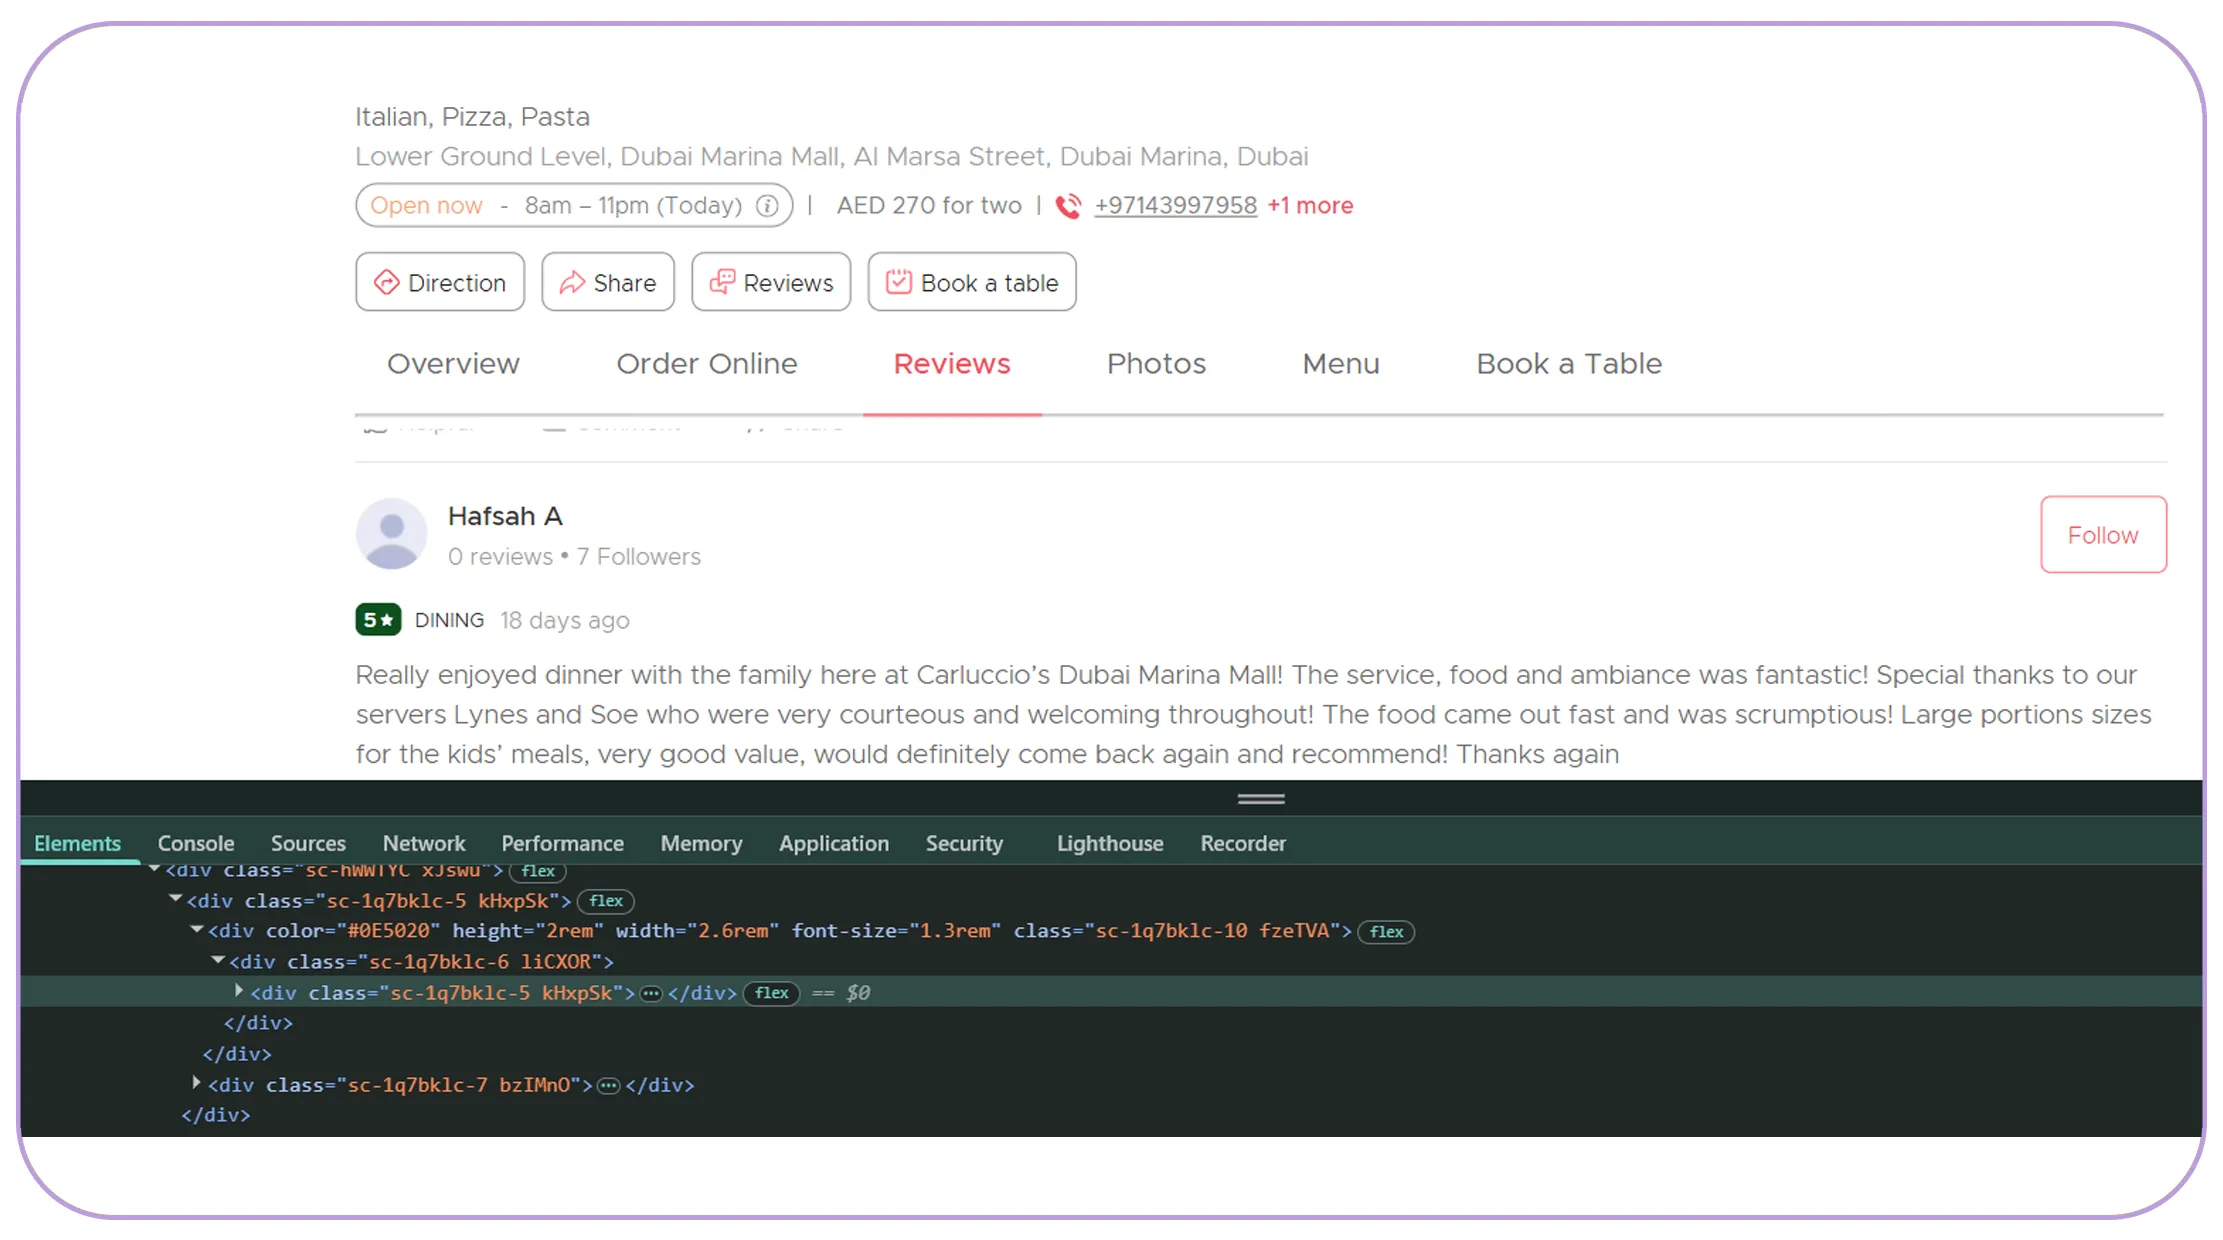Click the Reviews button with chat icon
Screen dimensions: 2223x1240
(771, 282)
